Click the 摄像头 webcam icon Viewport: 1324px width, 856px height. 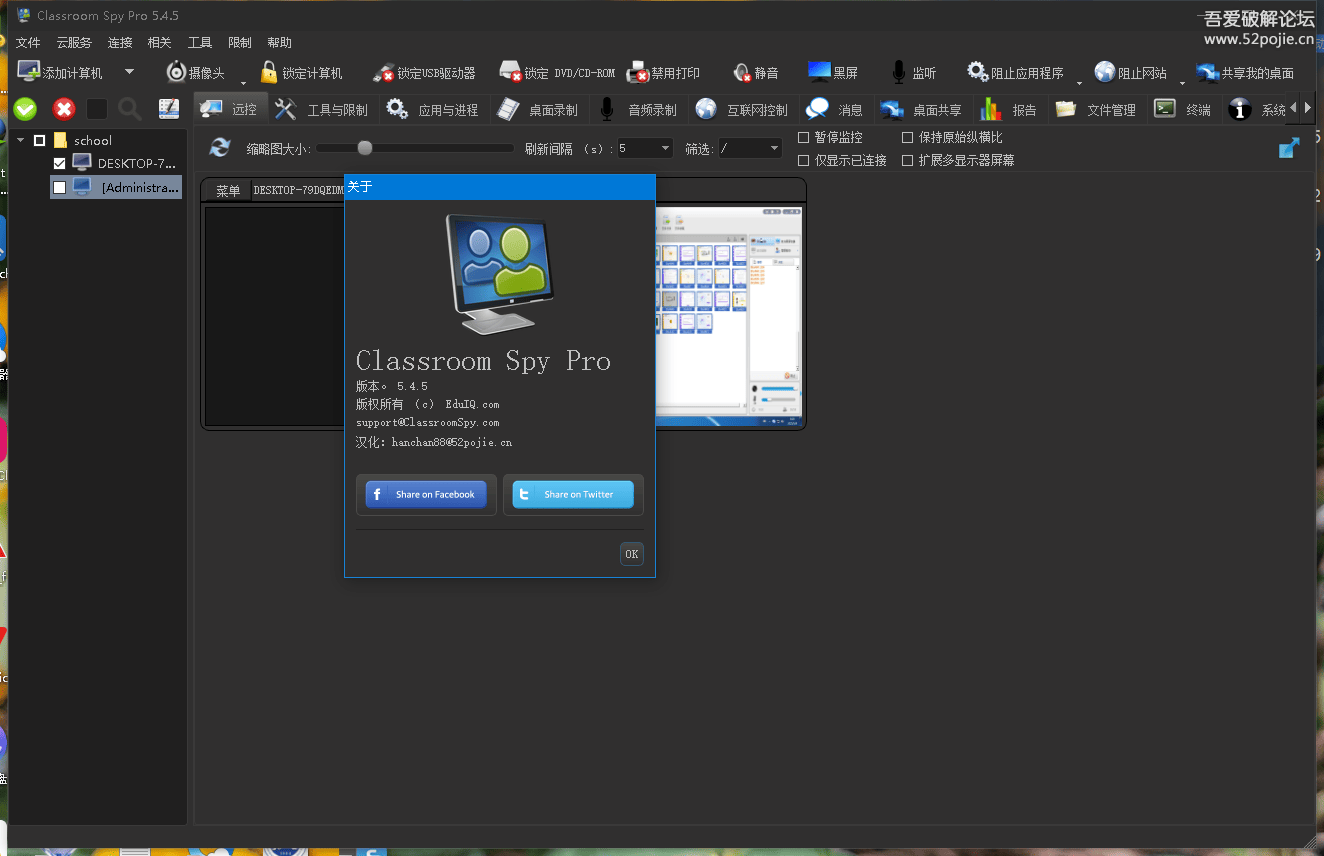[x=176, y=72]
